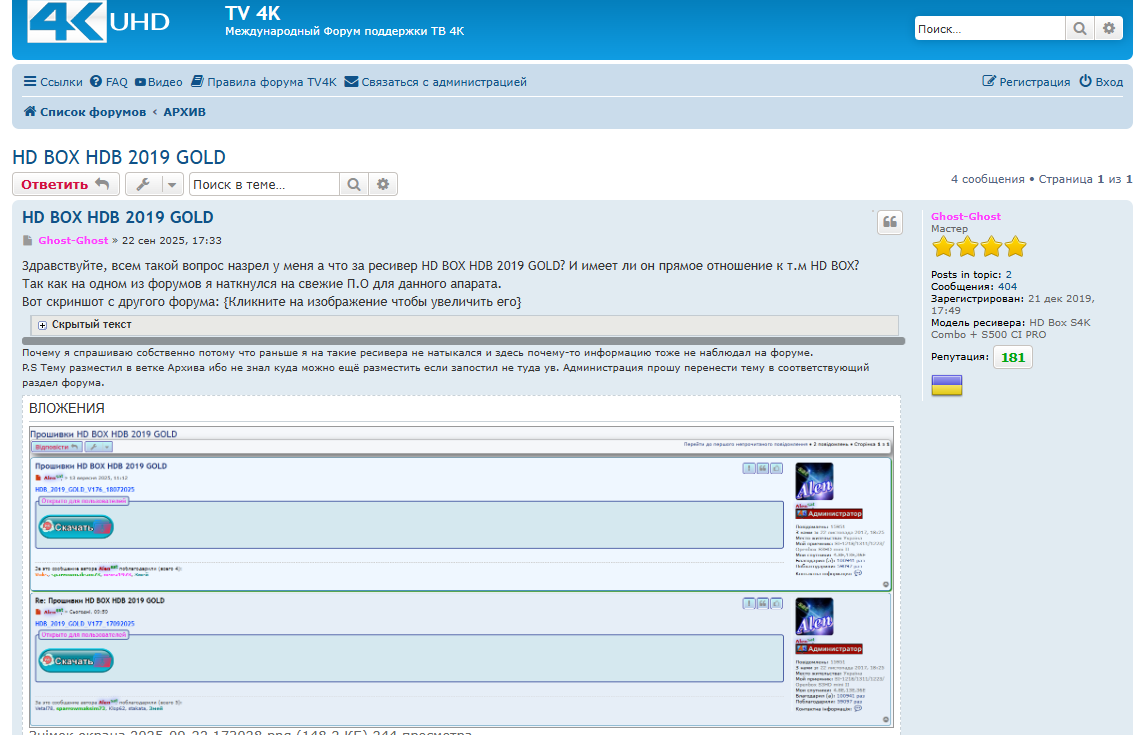This screenshot has width=1144, height=735.
Task: Open the Ссылки quick links menu
Action: (x=53, y=82)
